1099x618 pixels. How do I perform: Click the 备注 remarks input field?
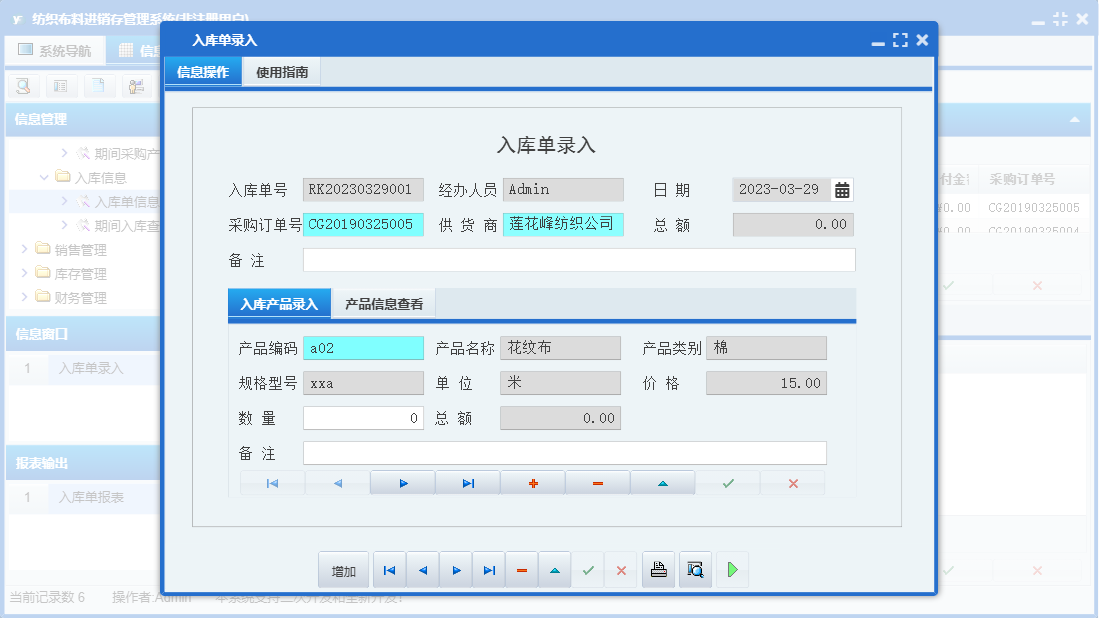click(580, 260)
